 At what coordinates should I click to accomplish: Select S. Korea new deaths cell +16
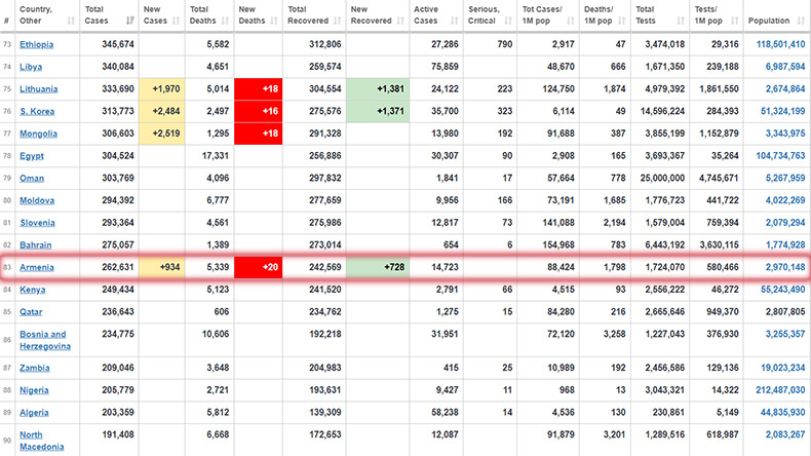point(258,111)
